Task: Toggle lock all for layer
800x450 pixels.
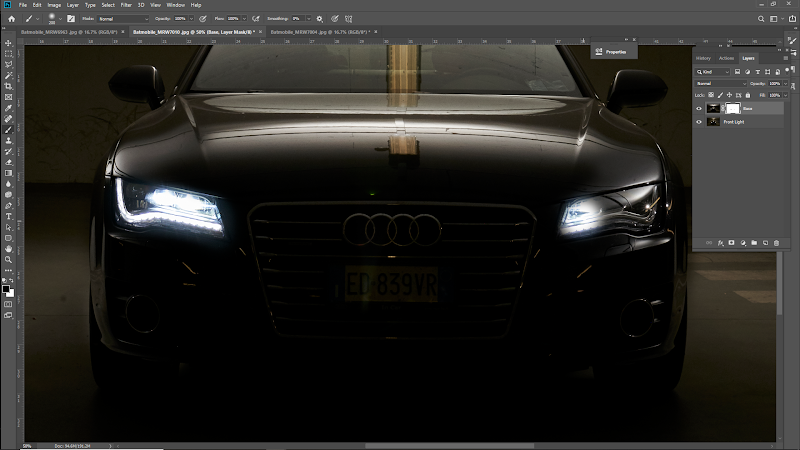Action: pos(748,95)
